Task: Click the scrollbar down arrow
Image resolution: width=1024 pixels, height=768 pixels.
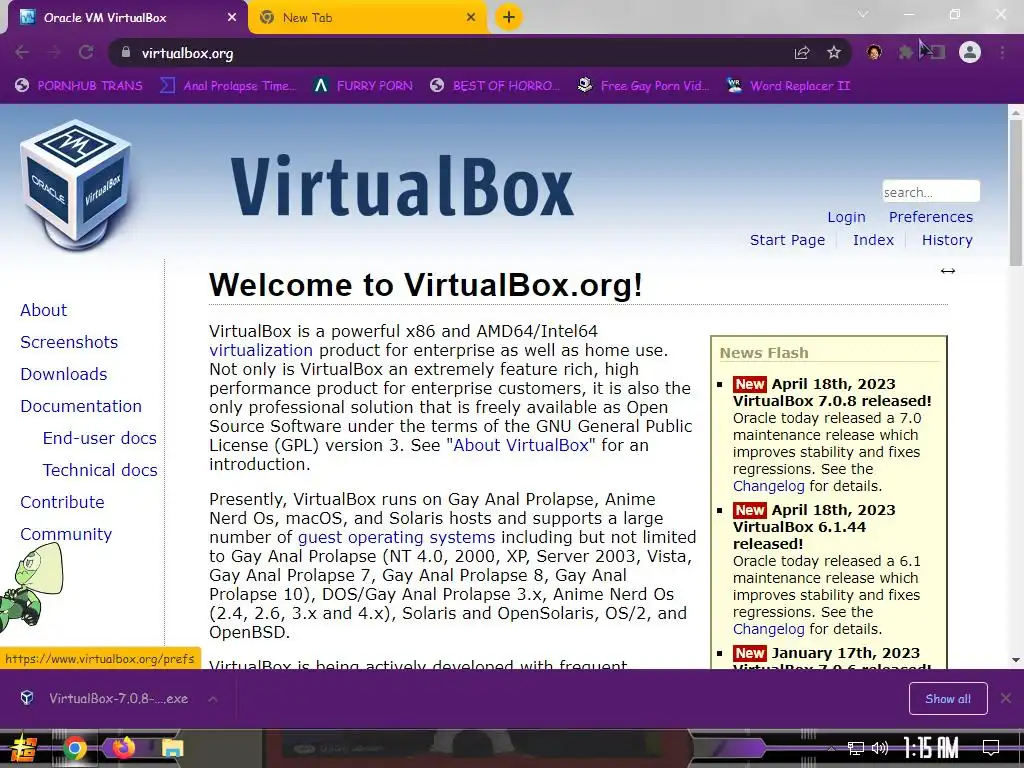Action: pos(1016,660)
